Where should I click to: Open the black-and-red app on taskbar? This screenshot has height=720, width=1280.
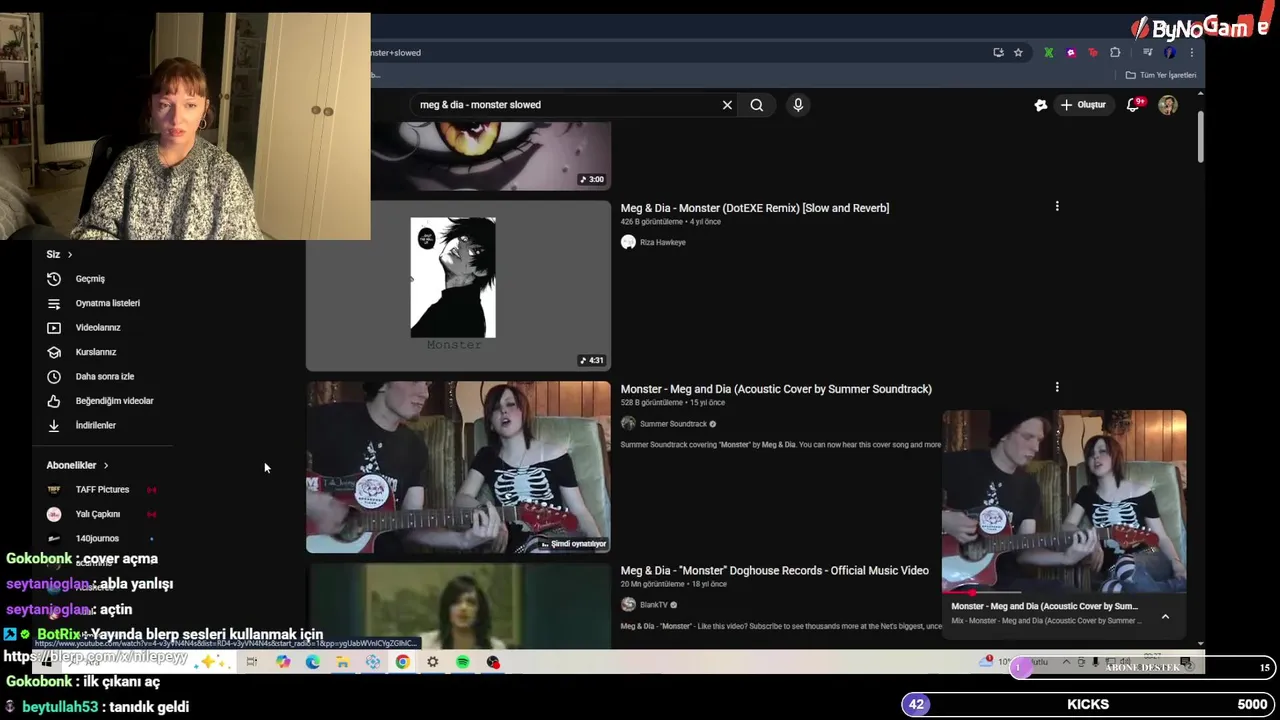click(x=493, y=662)
